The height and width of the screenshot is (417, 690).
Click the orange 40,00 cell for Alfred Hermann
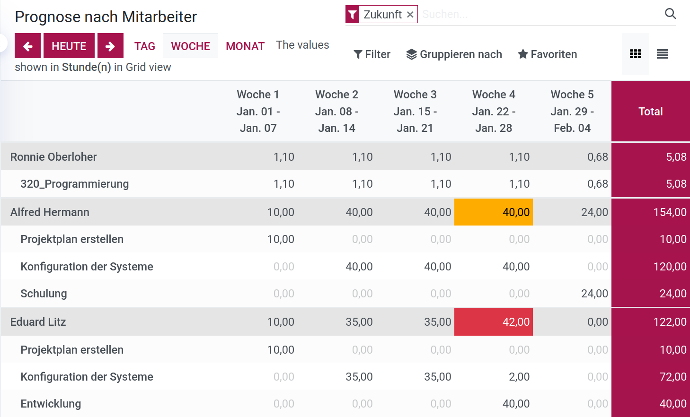click(x=494, y=212)
